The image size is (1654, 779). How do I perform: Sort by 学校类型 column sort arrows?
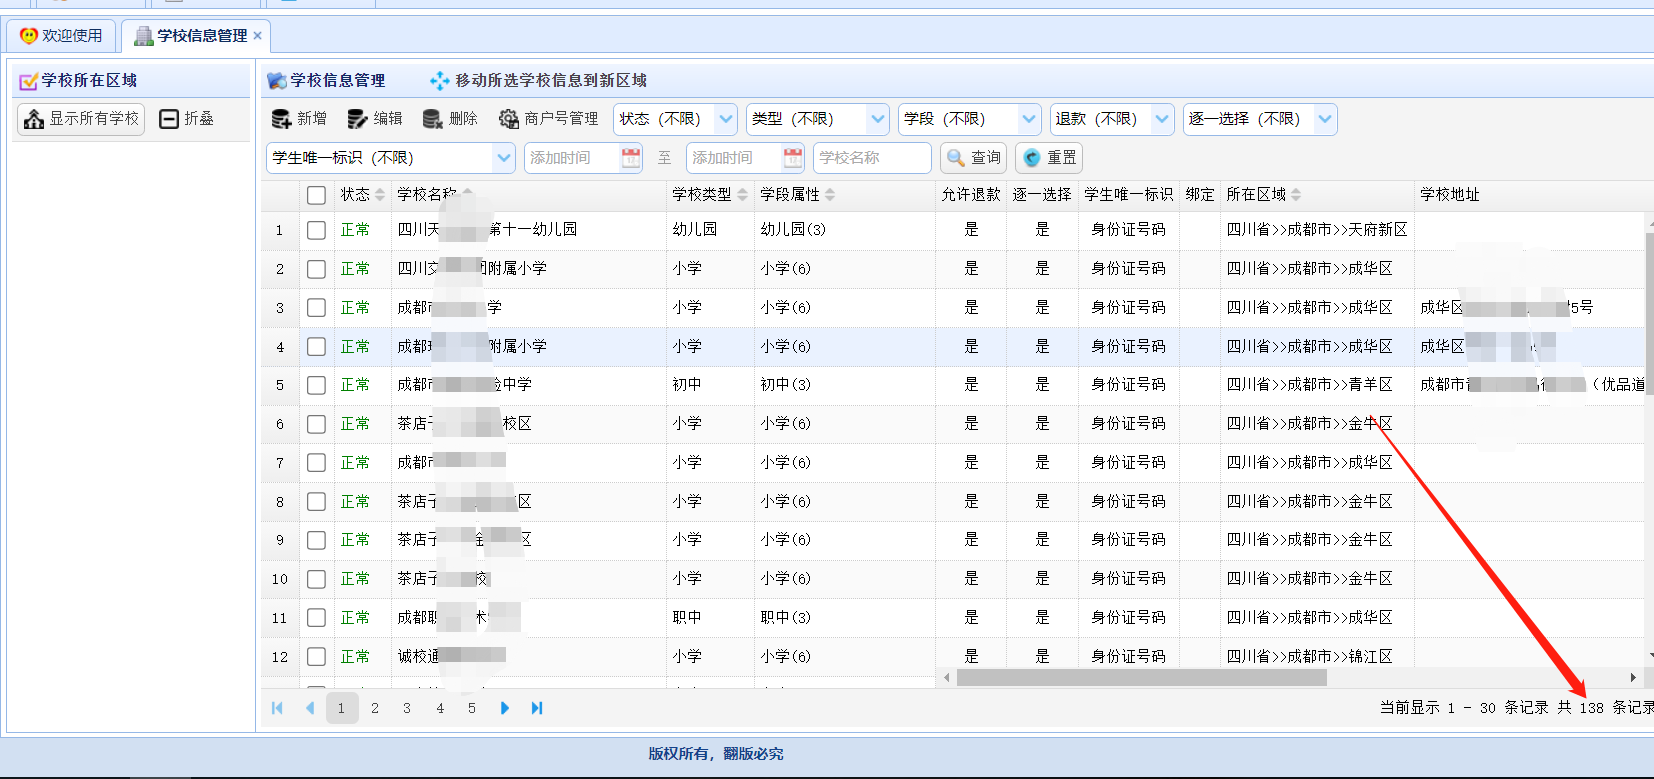click(742, 195)
